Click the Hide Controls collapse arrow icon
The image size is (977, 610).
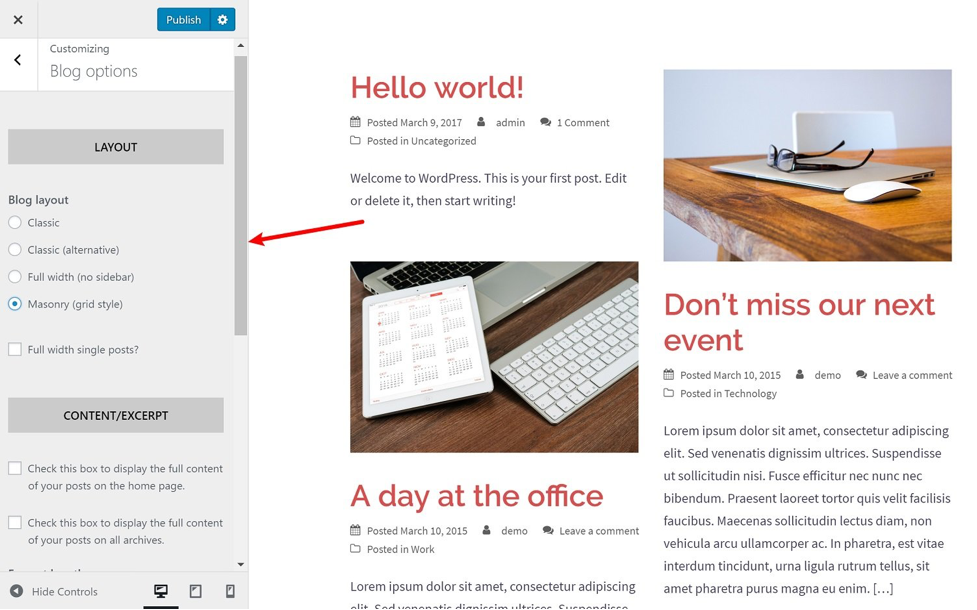(17, 591)
